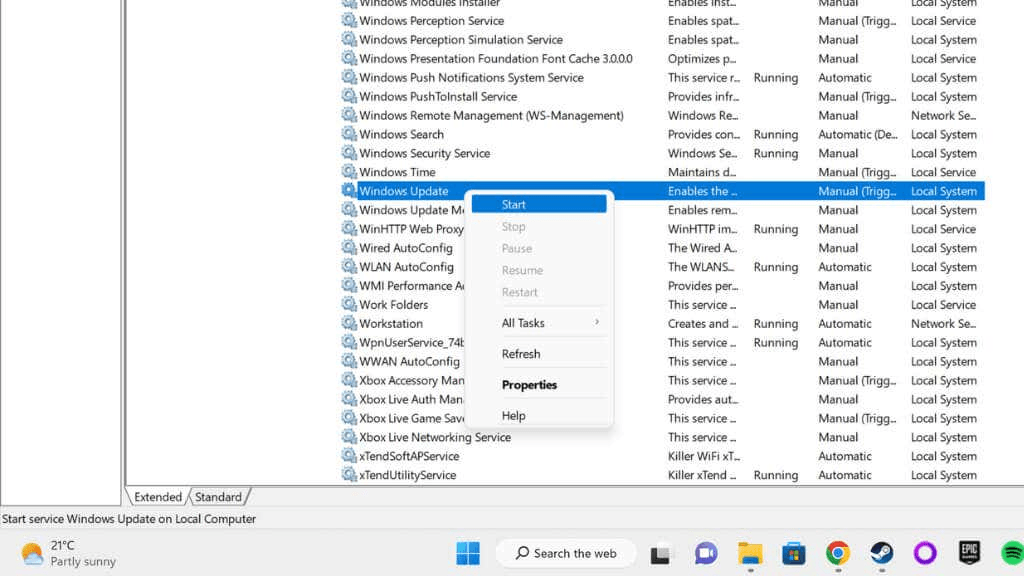Open the purple ring app on taskbar
Image resolution: width=1024 pixels, height=576 pixels.
click(x=925, y=553)
